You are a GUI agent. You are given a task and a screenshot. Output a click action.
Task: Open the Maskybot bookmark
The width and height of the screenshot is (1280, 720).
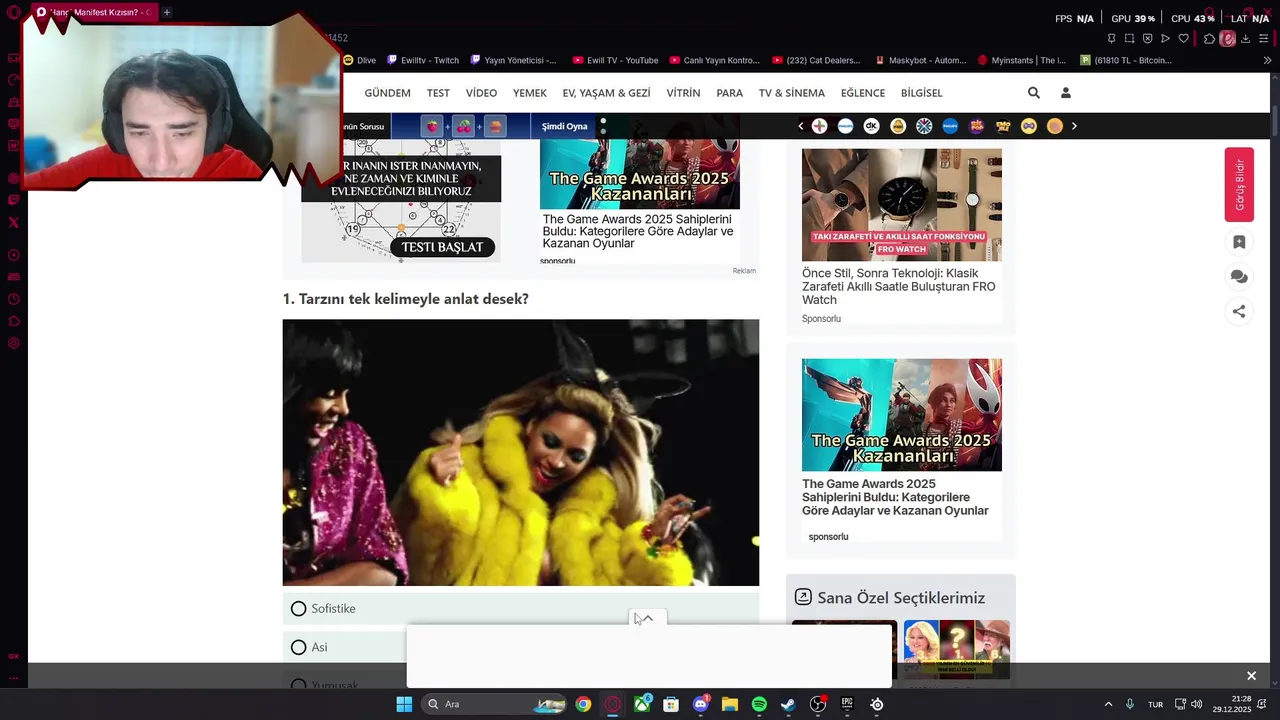pyautogui.click(x=921, y=60)
